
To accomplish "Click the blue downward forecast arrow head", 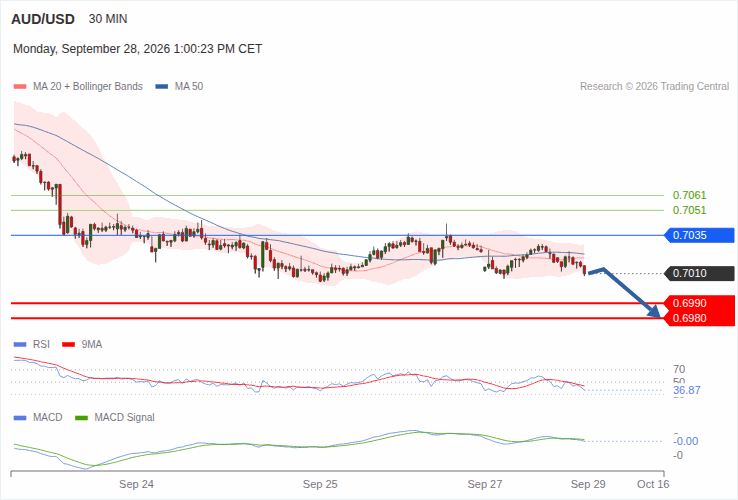I will [x=655, y=311].
